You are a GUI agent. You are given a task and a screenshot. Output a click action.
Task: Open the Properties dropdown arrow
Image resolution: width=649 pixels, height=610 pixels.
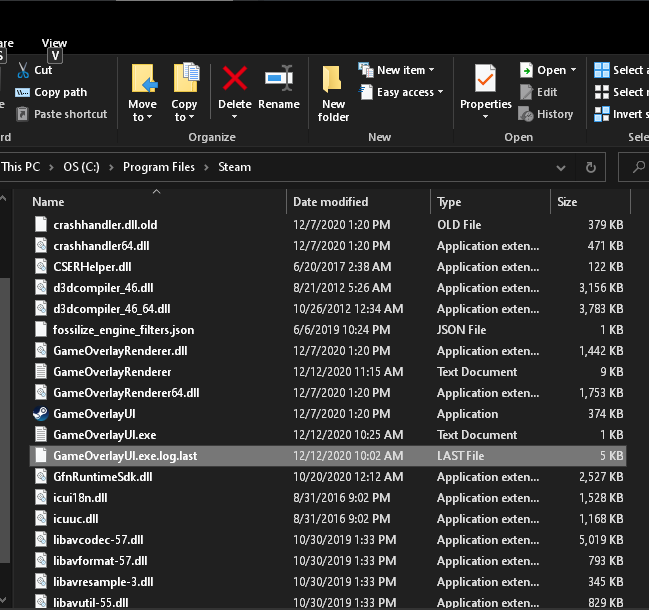(486, 117)
